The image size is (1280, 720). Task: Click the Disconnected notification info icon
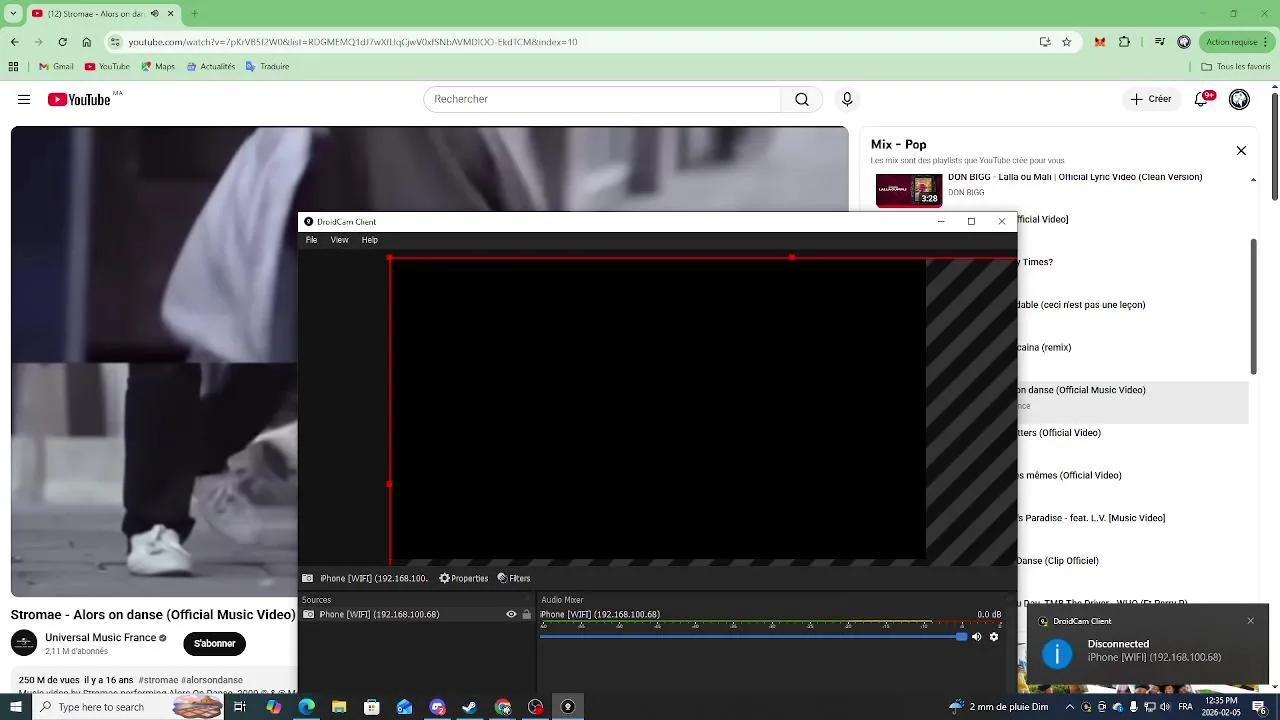coord(1057,653)
